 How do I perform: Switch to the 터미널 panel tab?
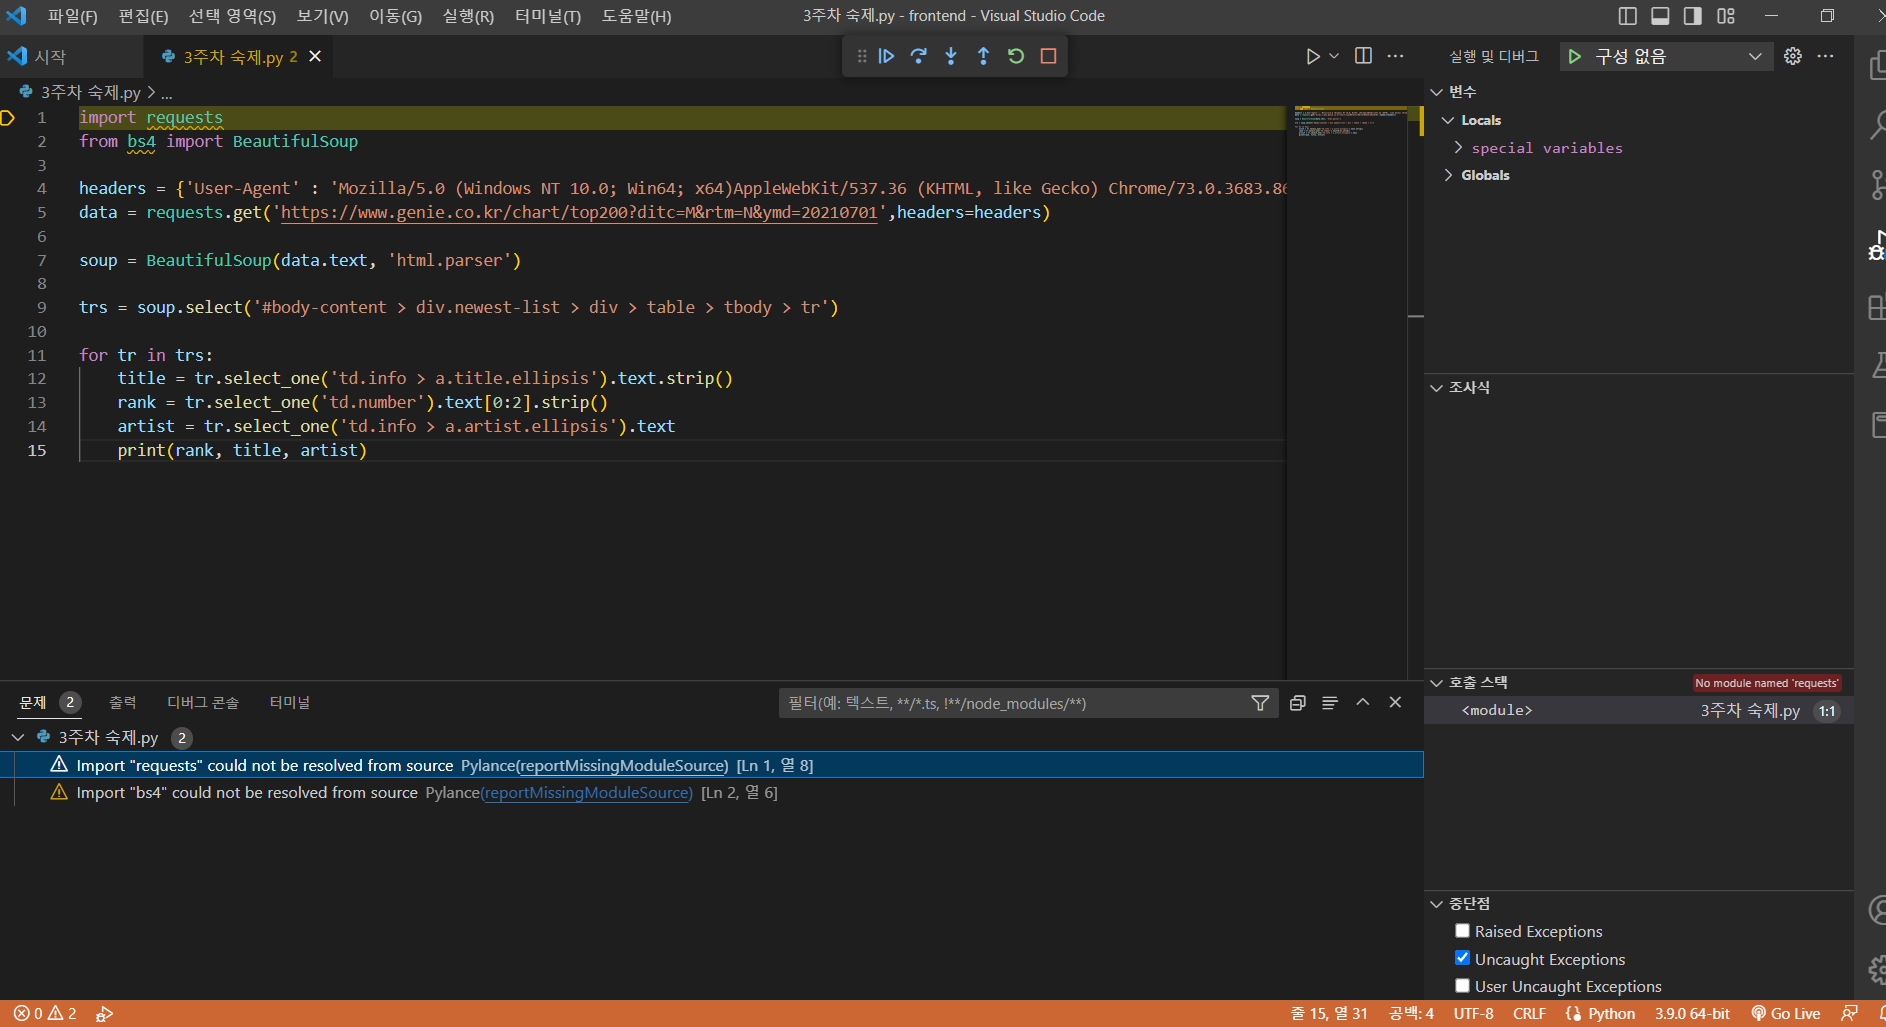pos(290,703)
